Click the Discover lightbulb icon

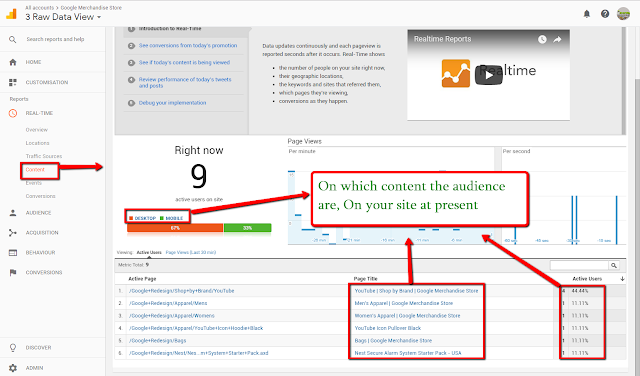[x=13, y=347]
